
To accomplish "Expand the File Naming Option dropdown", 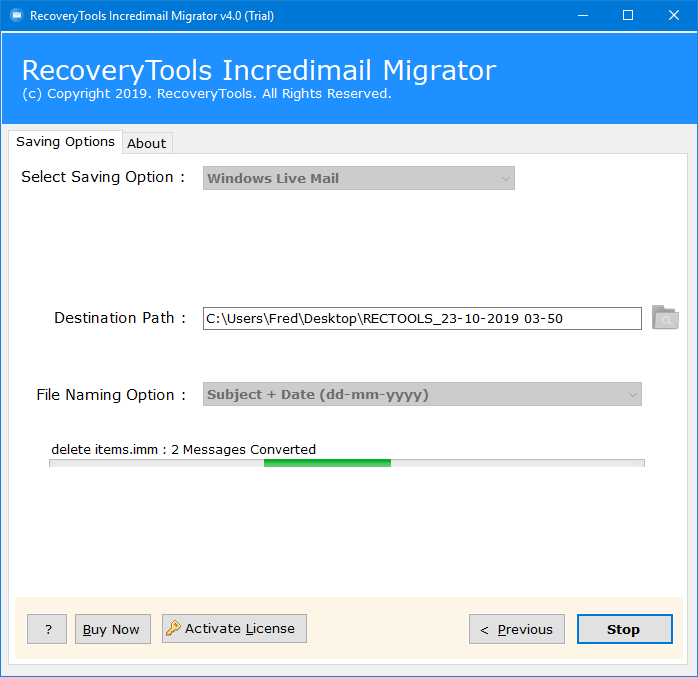I will (x=422, y=394).
